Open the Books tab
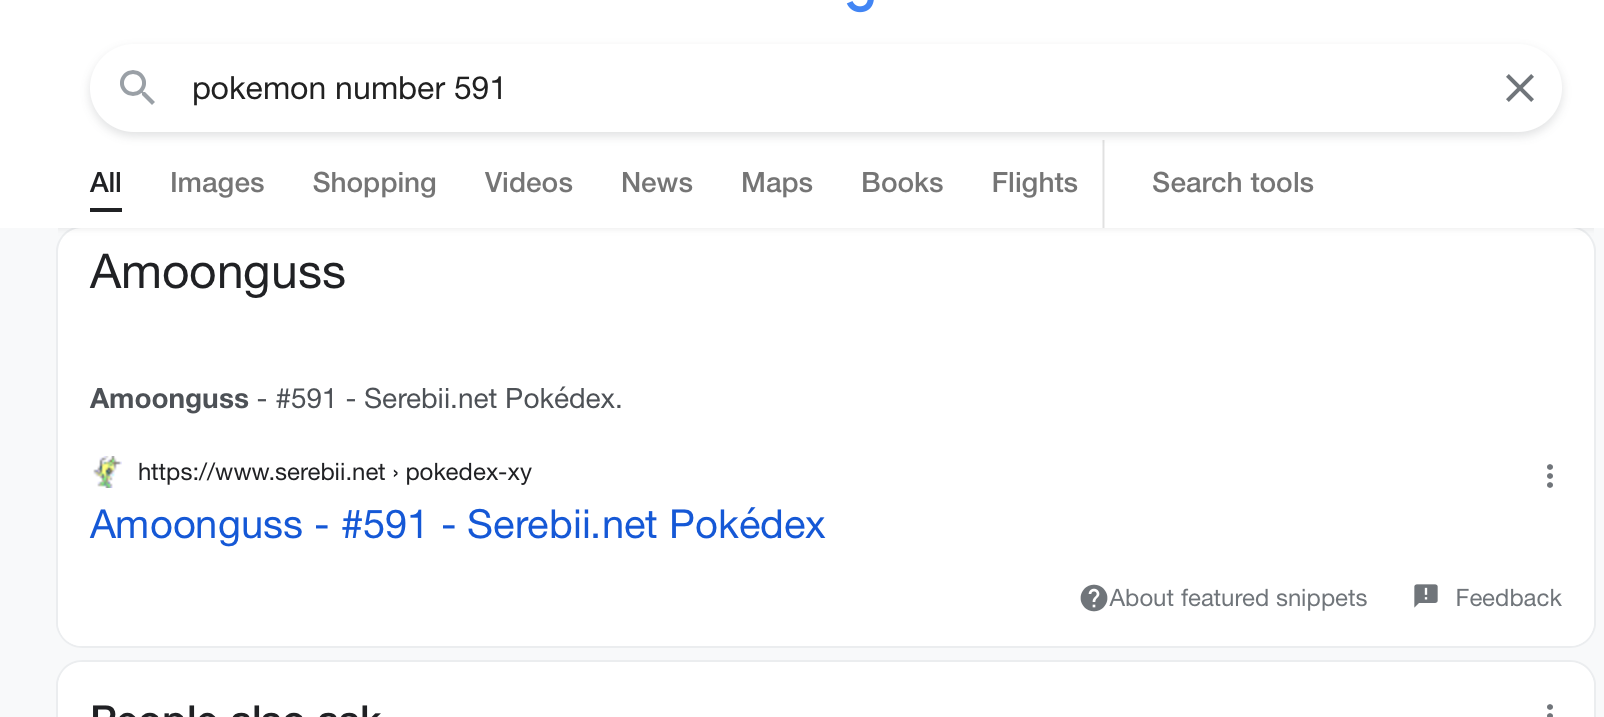Viewport: 1604px width, 717px height. [x=902, y=183]
